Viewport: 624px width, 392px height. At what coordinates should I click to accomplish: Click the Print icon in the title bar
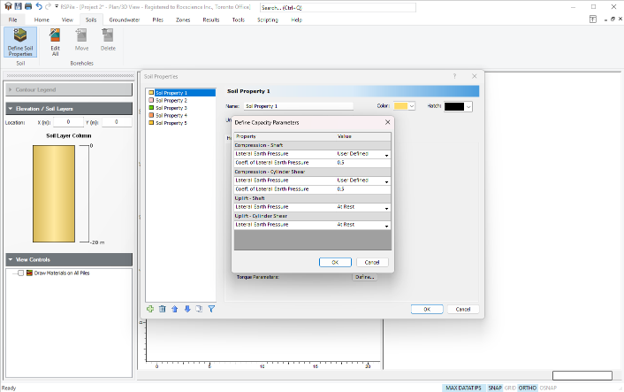click(x=28, y=6)
